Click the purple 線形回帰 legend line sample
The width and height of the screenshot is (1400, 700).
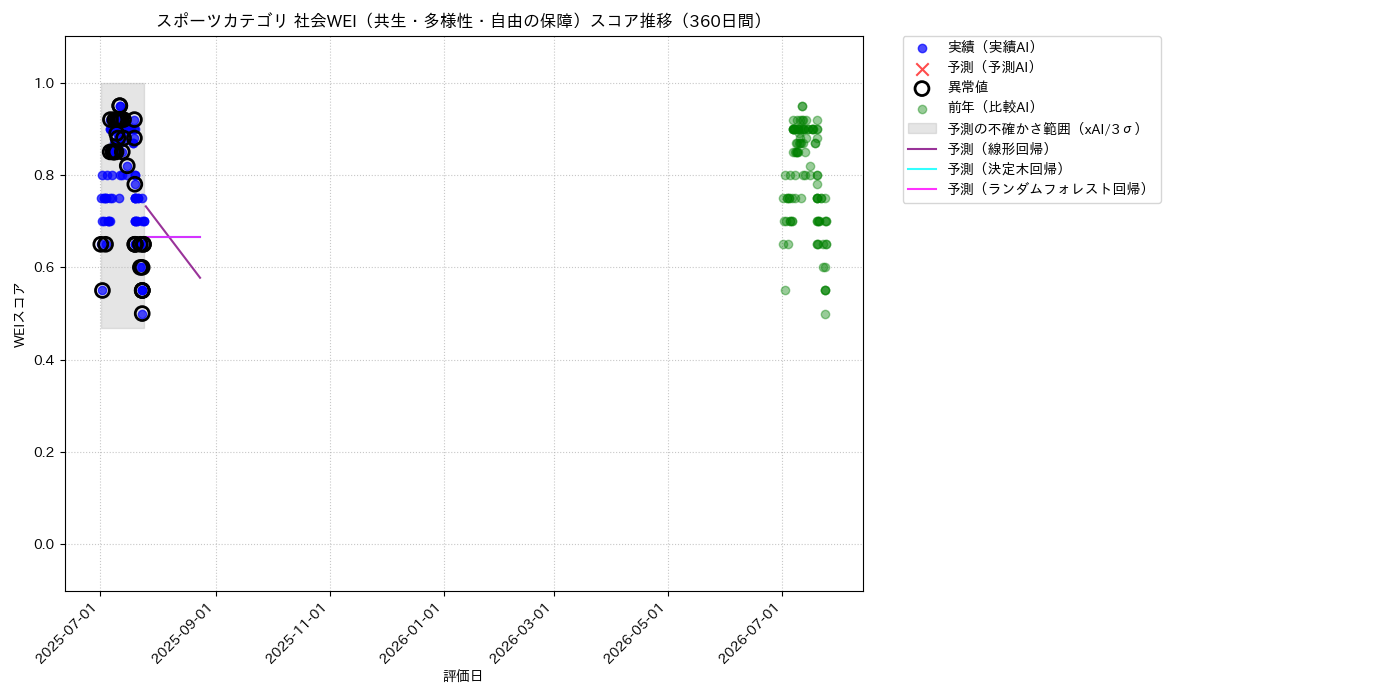coord(922,149)
